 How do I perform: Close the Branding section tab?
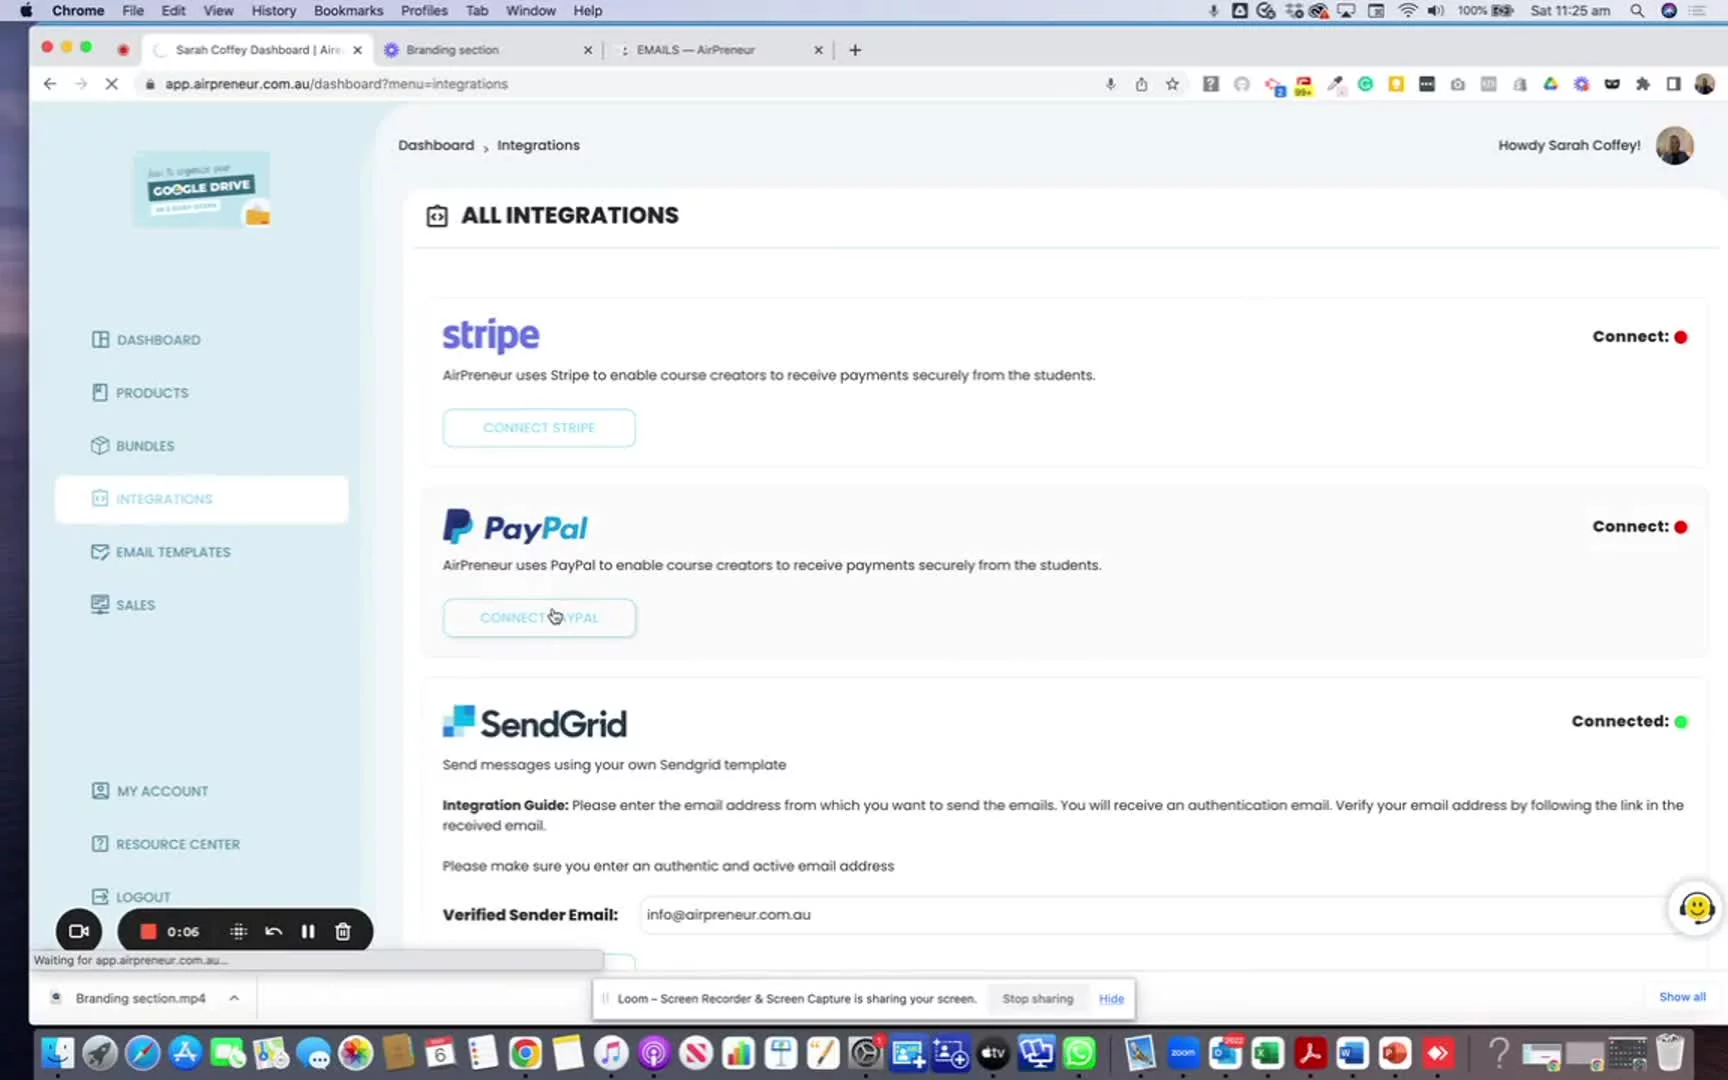pyautogui.click(x=588, y=50)
